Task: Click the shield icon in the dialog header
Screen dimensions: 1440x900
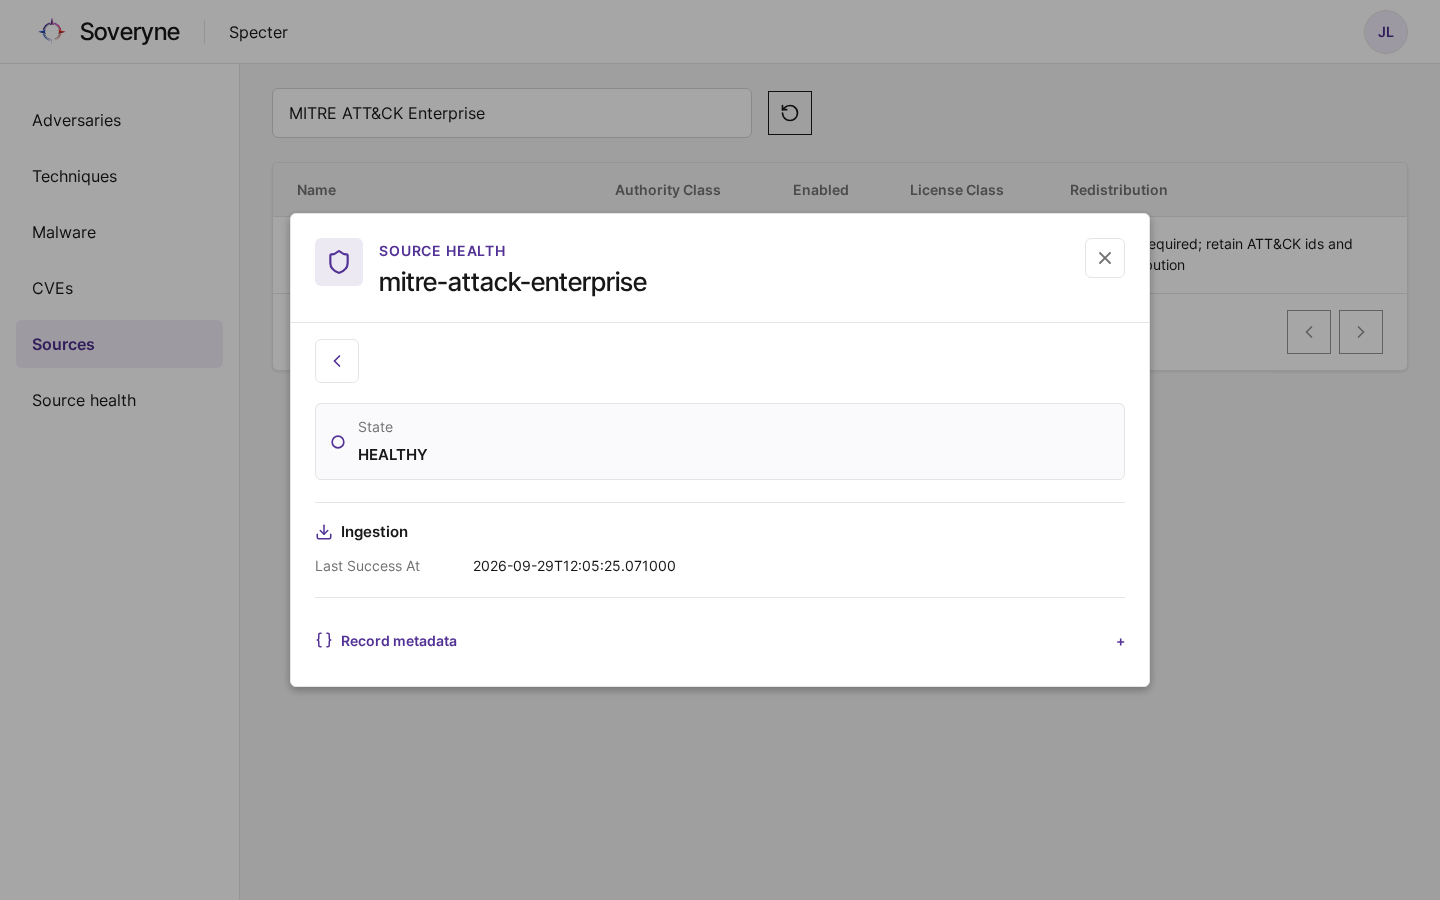Action: coord(339,262)
